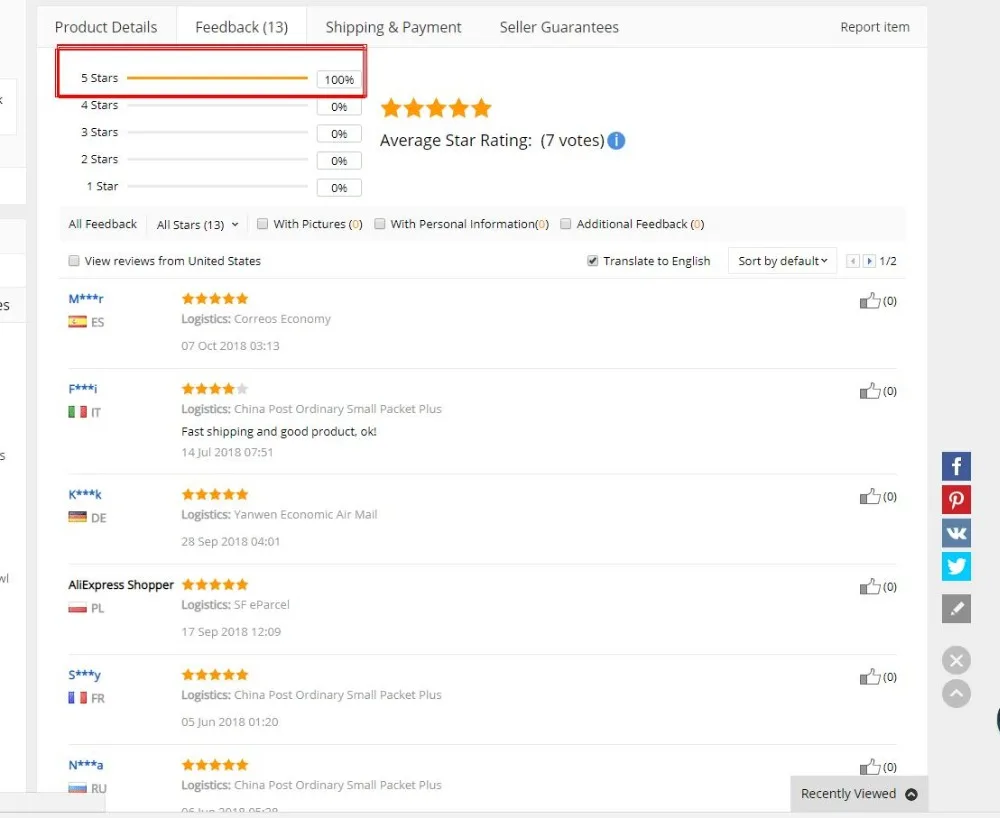Click the Italy flag icon
Viewport: 1000px width, 818px height.
[77, 412]
